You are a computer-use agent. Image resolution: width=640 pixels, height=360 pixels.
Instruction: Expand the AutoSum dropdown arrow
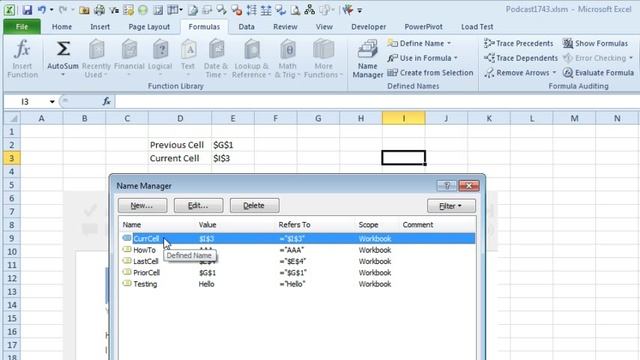63,75
